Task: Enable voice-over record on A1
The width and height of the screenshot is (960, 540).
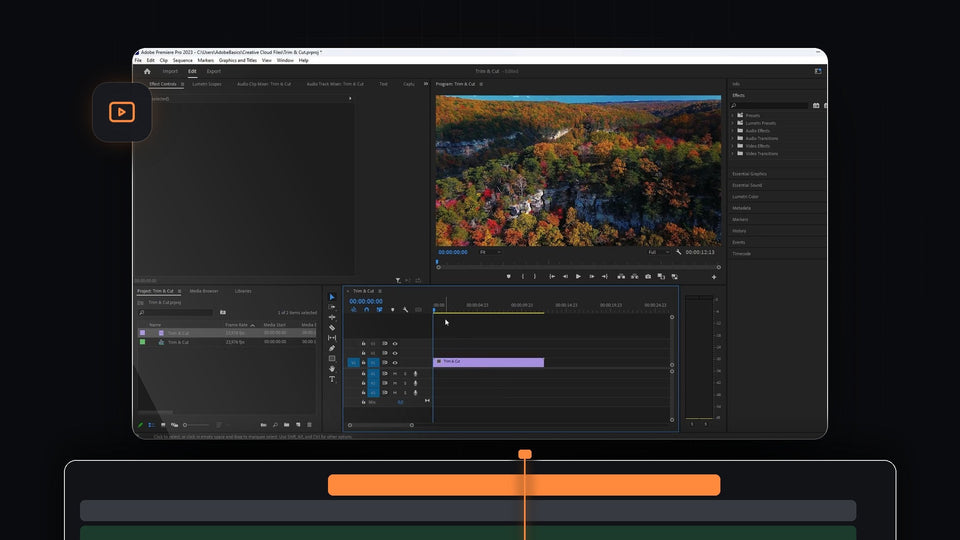Action: point(415,373)
